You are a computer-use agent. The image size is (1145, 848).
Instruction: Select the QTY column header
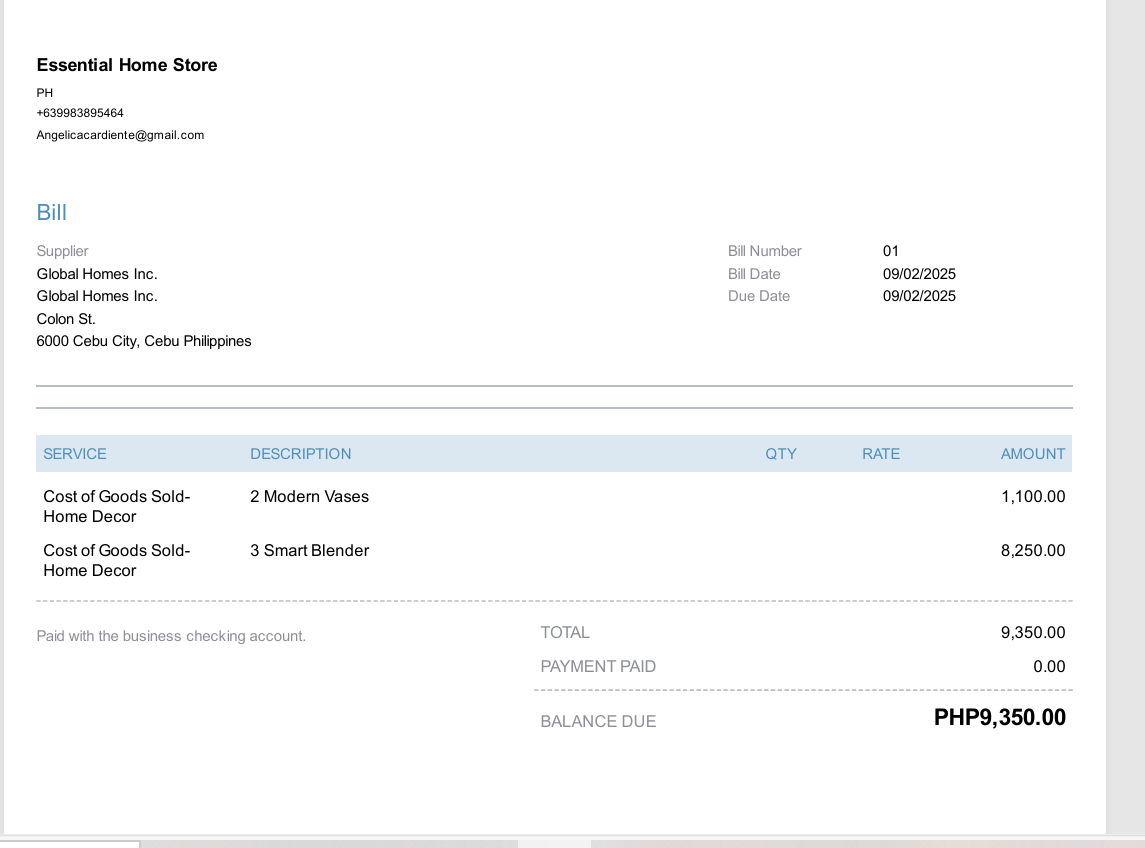click(x=781, y=454)
